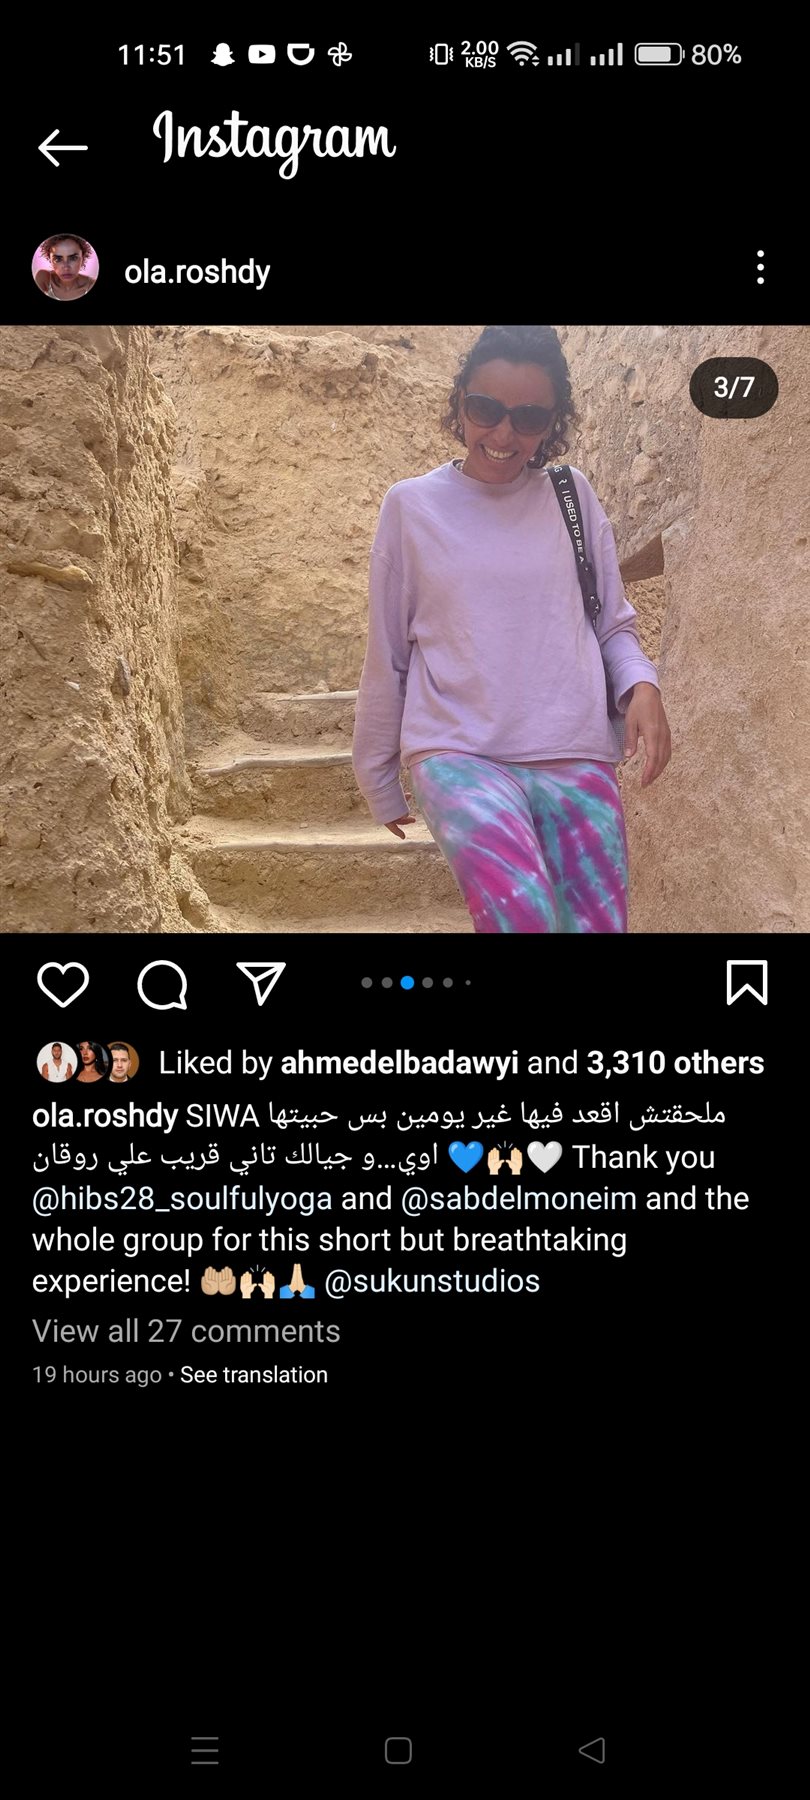Screen dimensions: 810x1800
Task: Like the post with heart icon
Action: (63, 984)
